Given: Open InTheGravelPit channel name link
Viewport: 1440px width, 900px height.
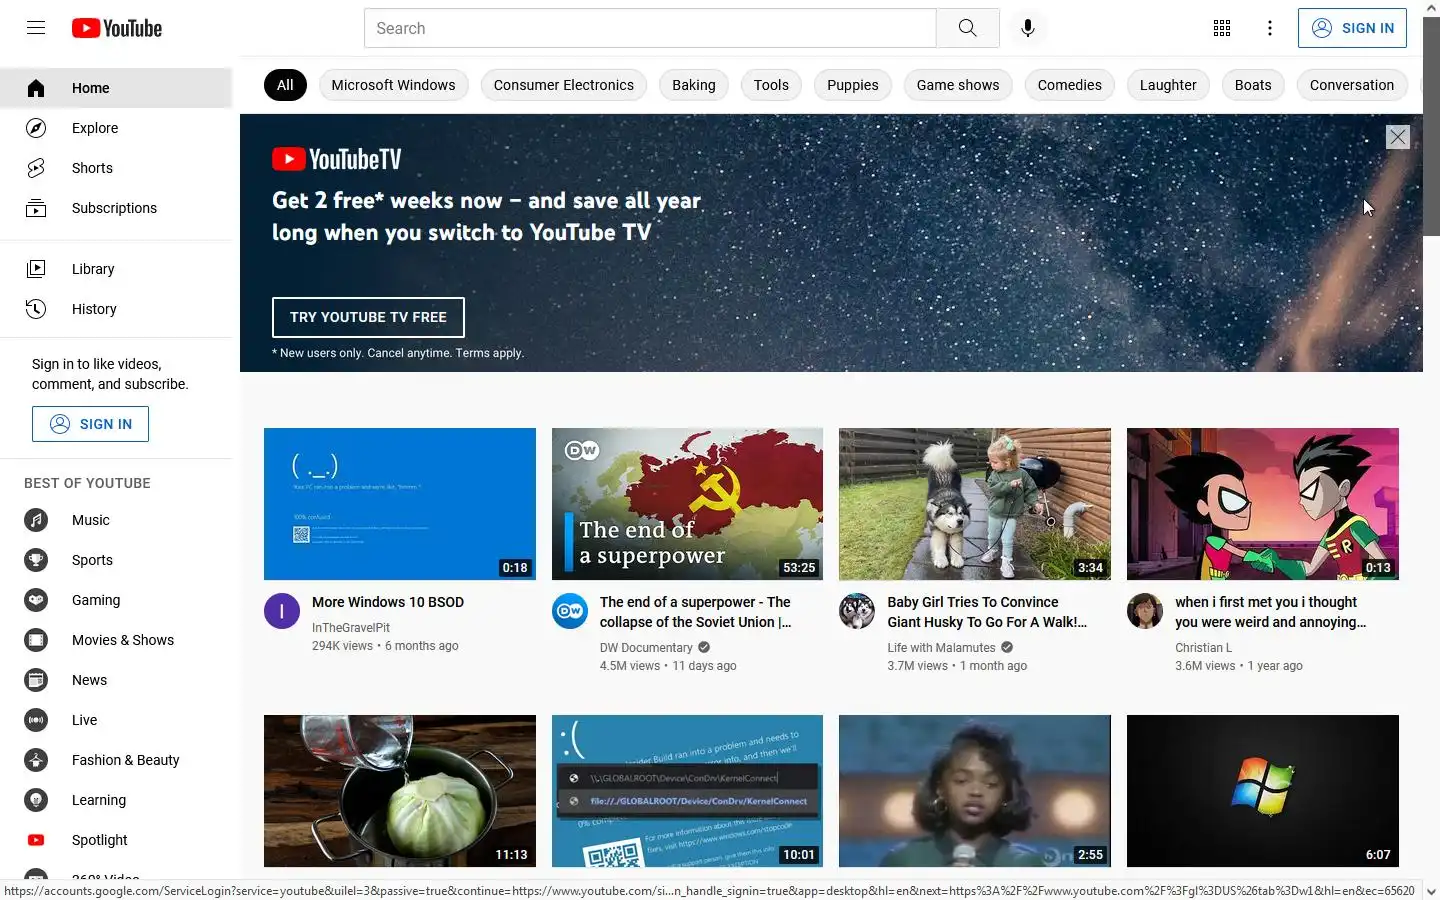Looking at the screenshot, I should coord(351,628).
